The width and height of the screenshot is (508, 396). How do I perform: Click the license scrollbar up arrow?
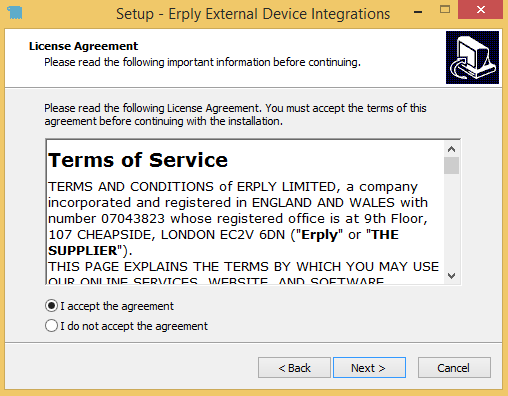tap(451, 149)
